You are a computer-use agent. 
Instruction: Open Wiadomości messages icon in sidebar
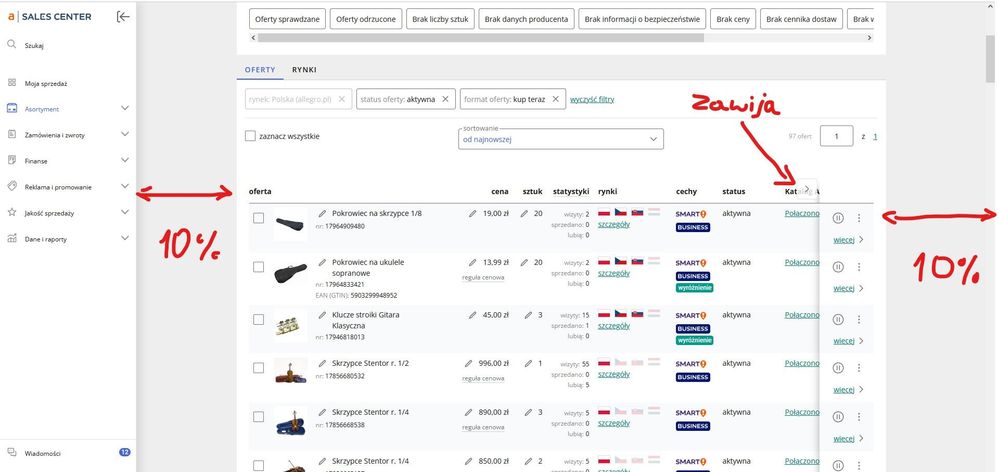12,452
